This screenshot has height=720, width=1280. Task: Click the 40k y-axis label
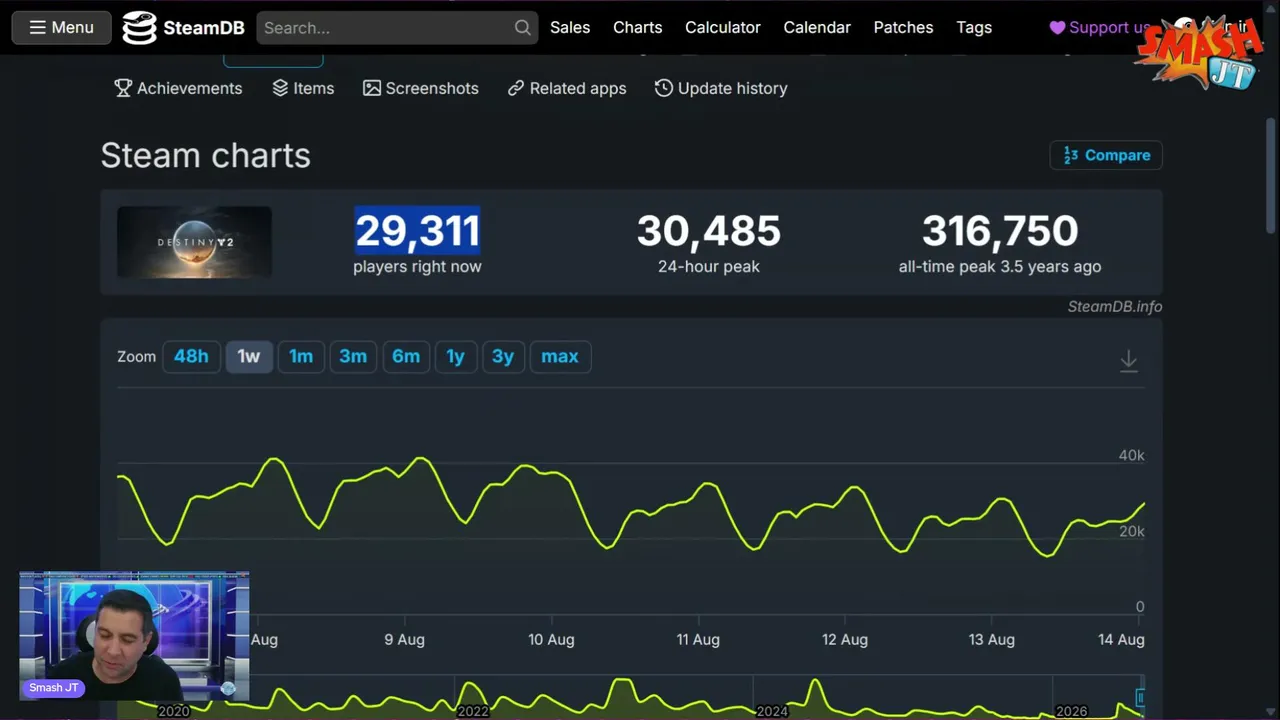click(1131, 455)
